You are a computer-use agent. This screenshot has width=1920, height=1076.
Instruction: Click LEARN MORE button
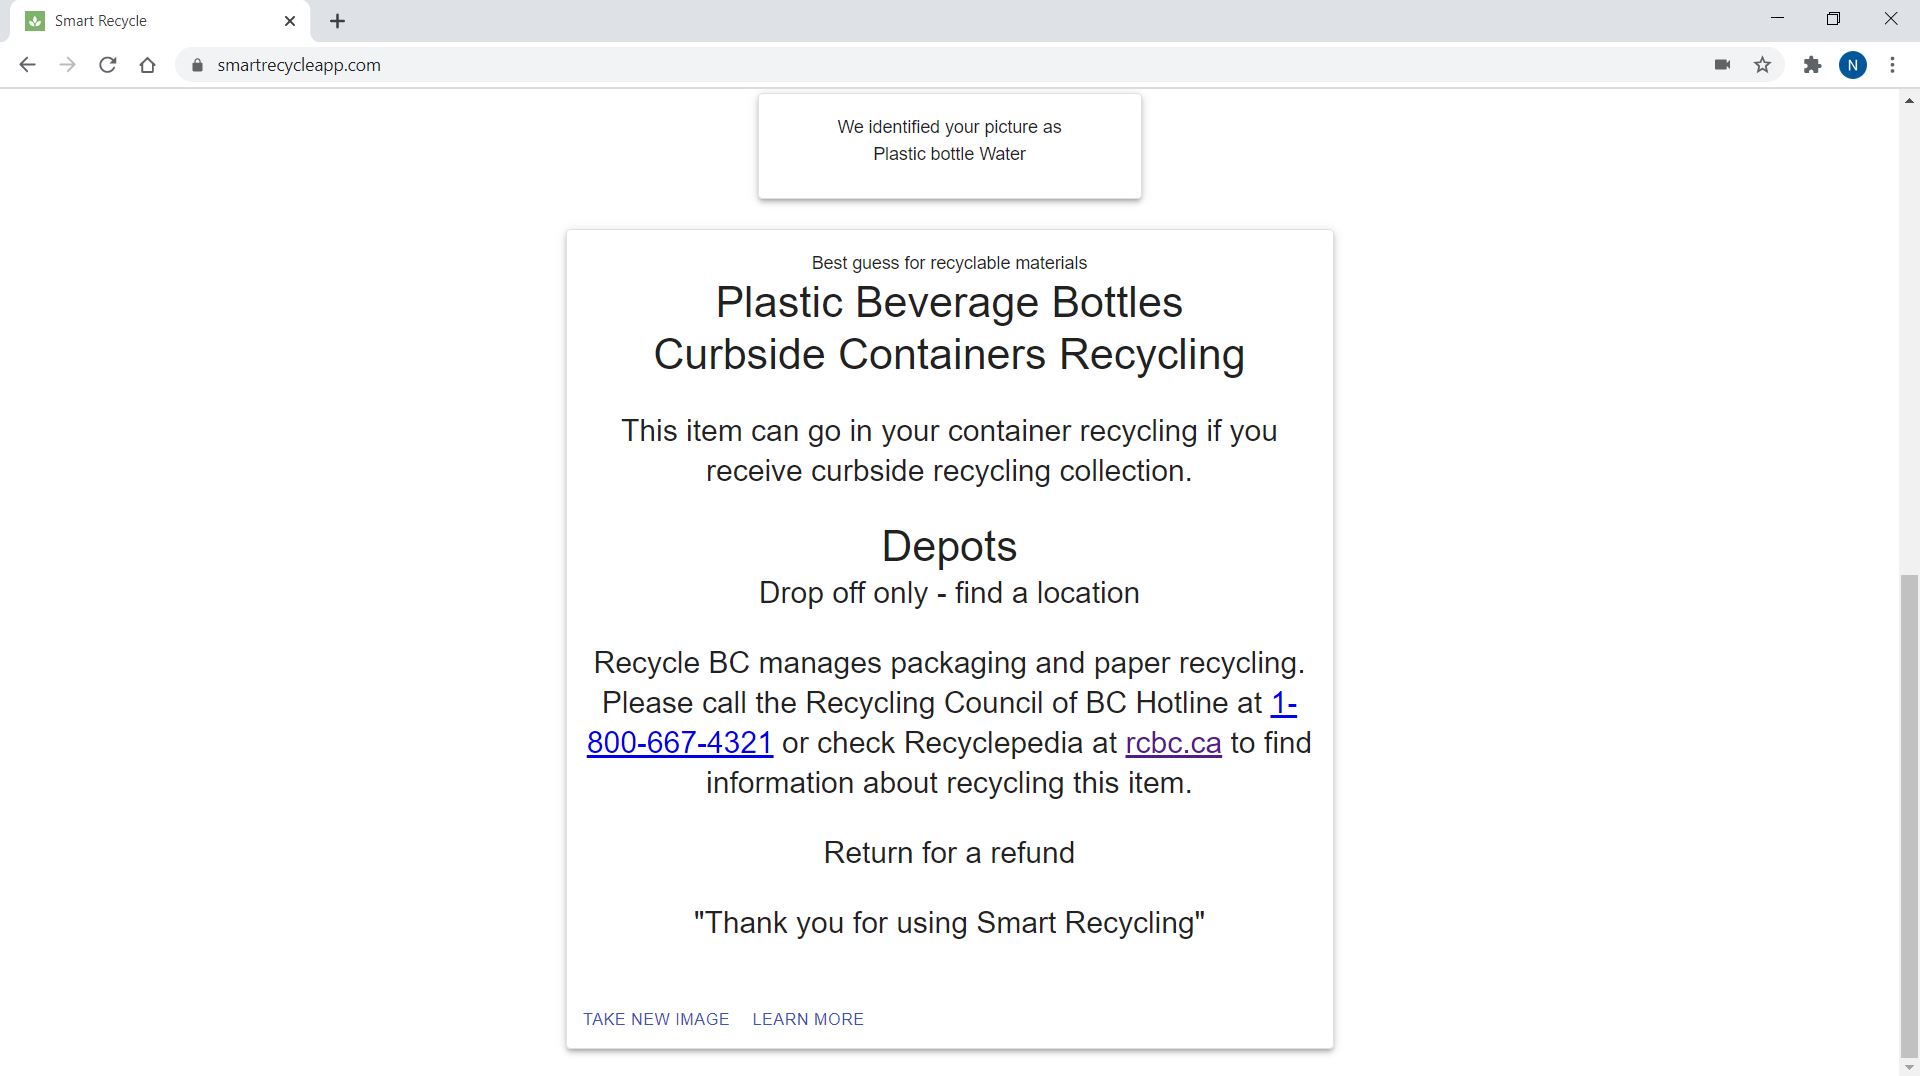(808, 1019)
